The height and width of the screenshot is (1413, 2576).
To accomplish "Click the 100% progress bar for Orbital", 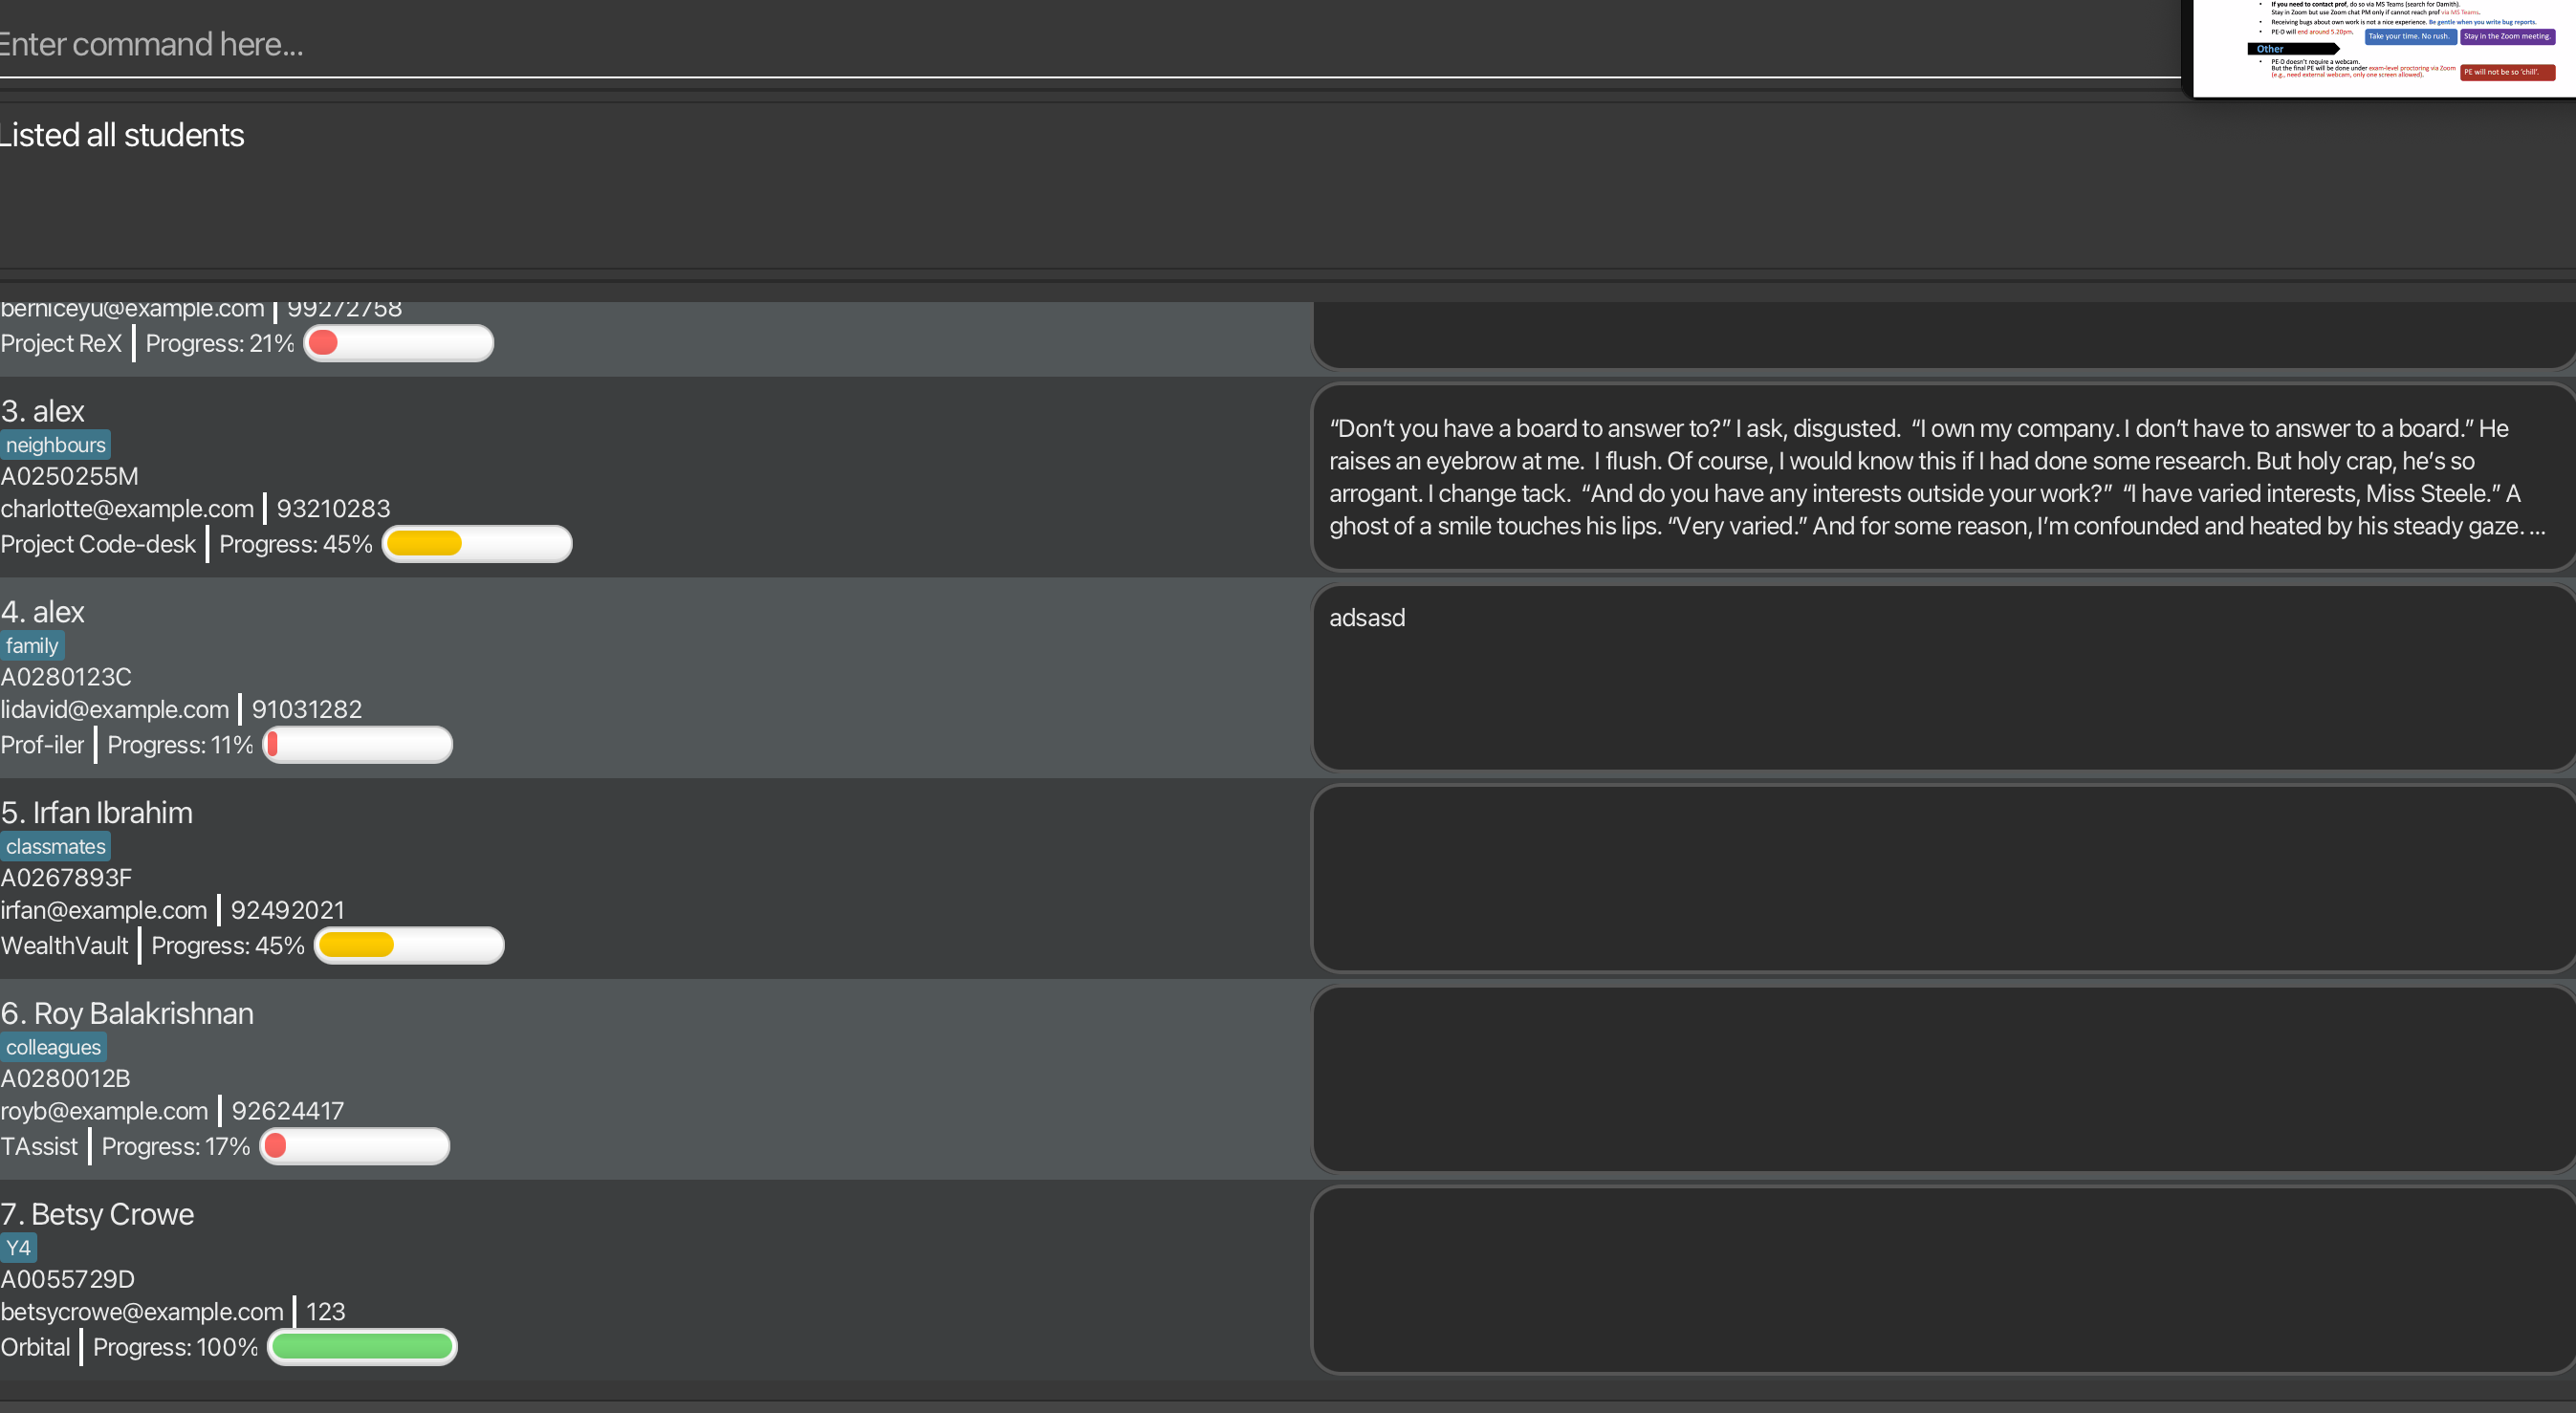I will click(x=363, y=1347).
